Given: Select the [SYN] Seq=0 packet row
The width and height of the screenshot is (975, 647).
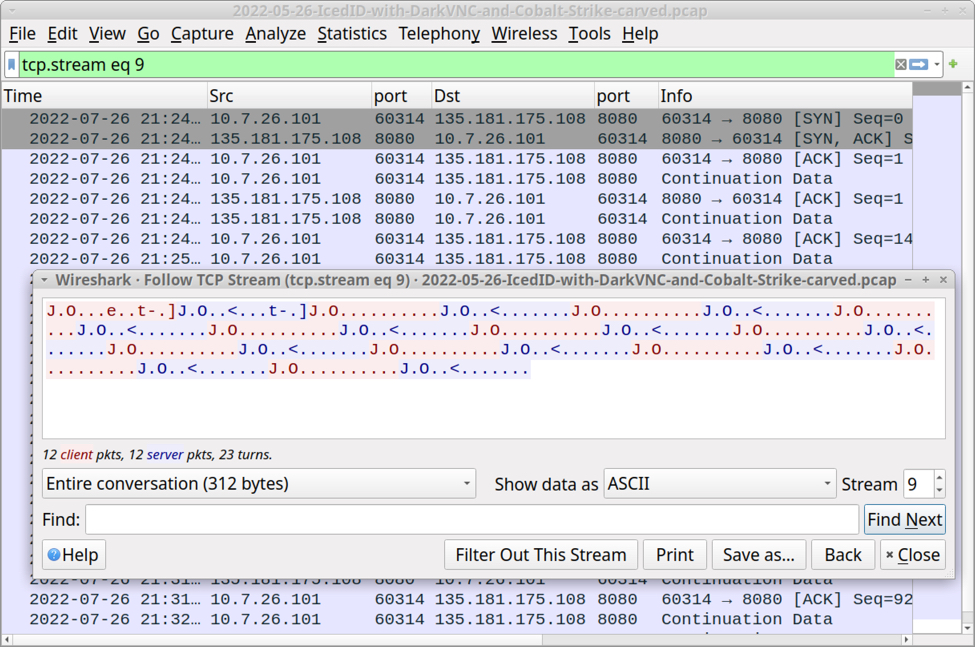Looking at the screenshot, I should pyautogui.click(x=457, y=119).
